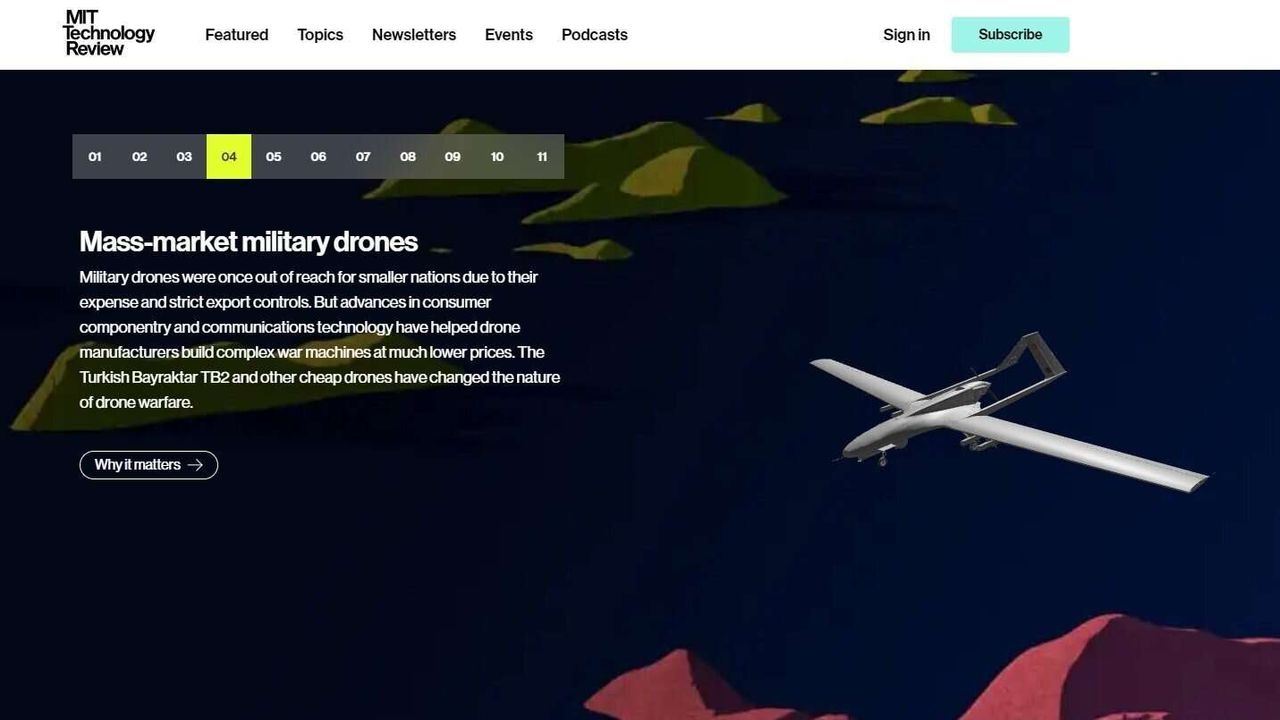1280x720 pixels.
Task: Click the arrow icon in Why it matters
Action: click(195, 465)
